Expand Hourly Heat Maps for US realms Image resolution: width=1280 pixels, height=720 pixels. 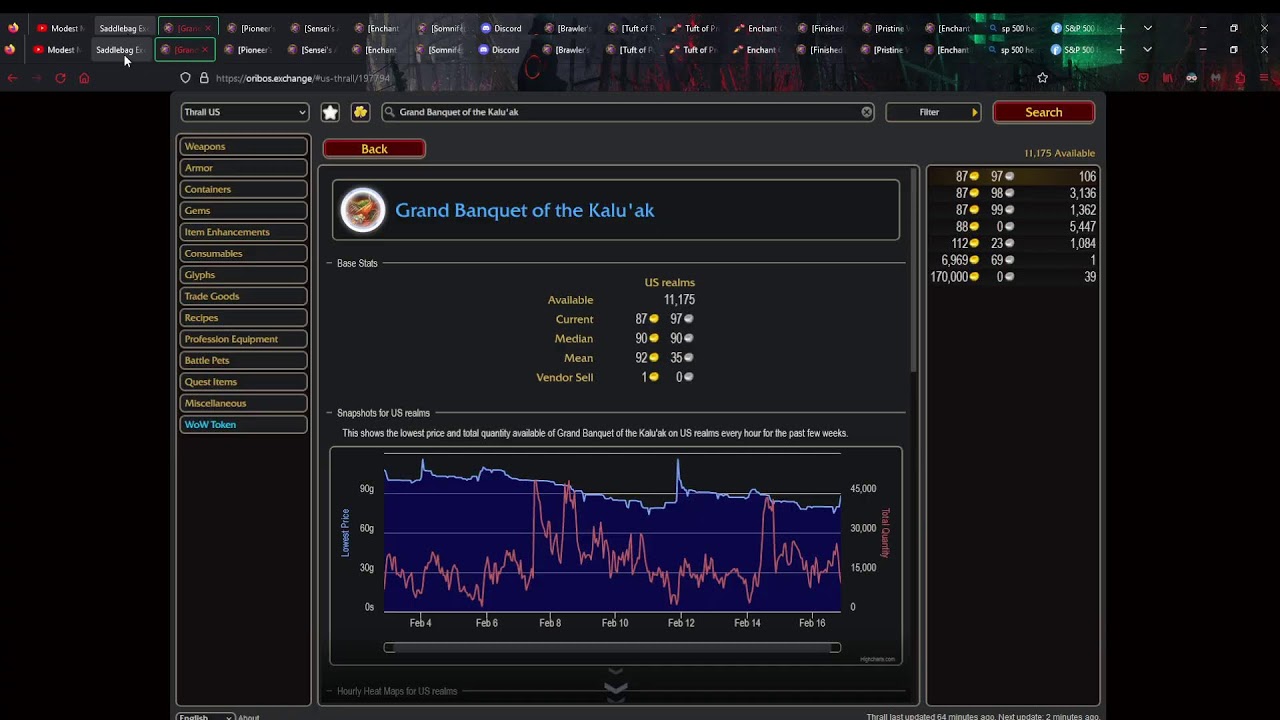click(397, 691)
